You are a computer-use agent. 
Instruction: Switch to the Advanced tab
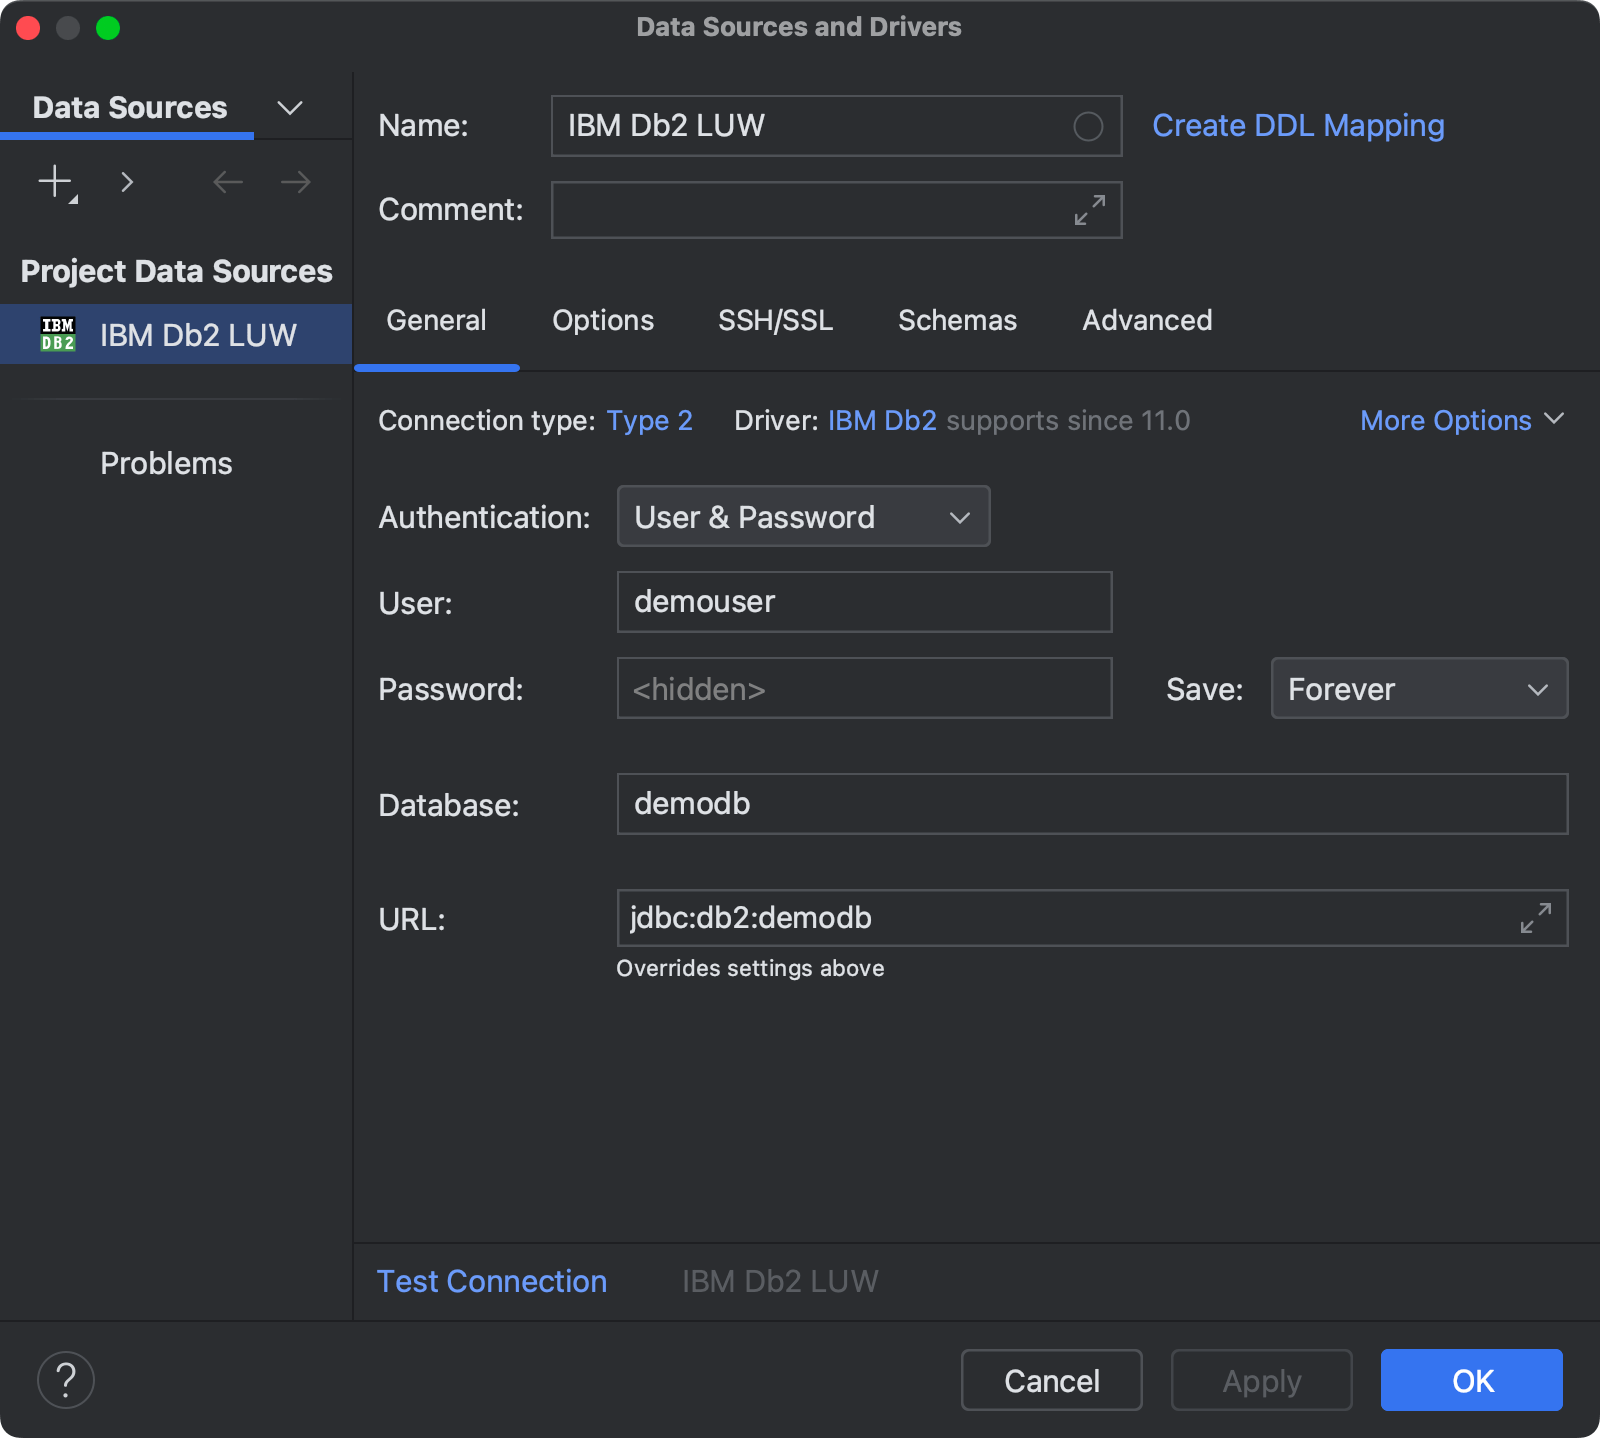tap(1146, 320)
